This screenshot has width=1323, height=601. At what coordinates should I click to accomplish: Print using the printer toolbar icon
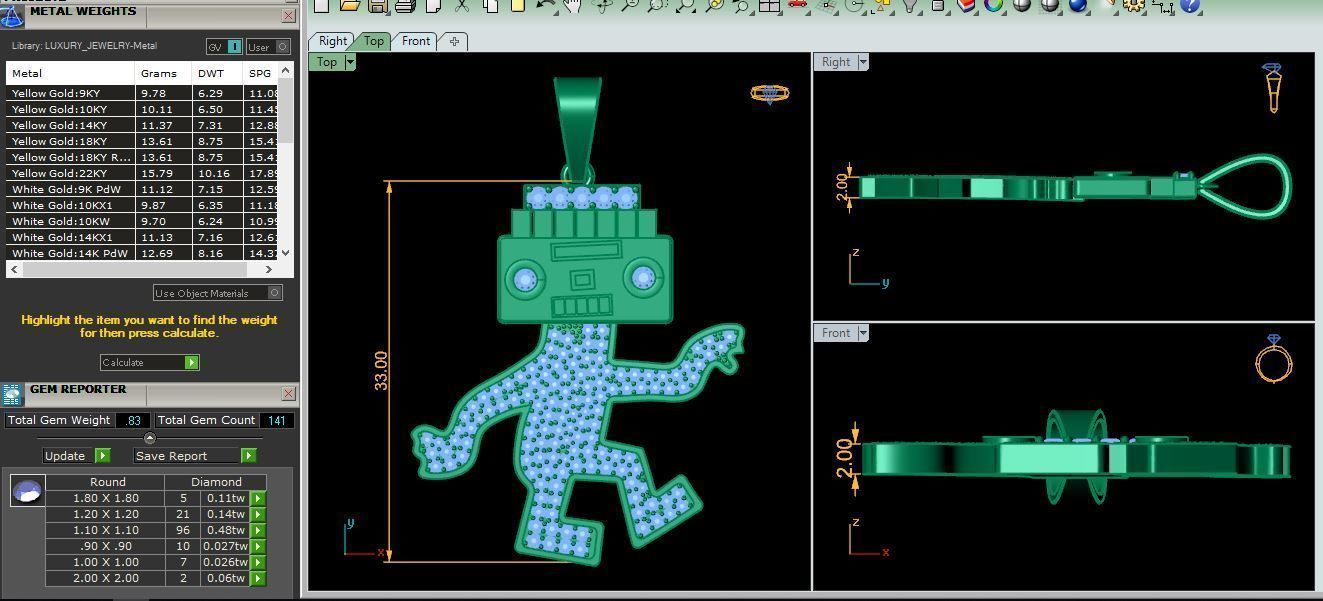pyautogui.click(x=405, y=5)
